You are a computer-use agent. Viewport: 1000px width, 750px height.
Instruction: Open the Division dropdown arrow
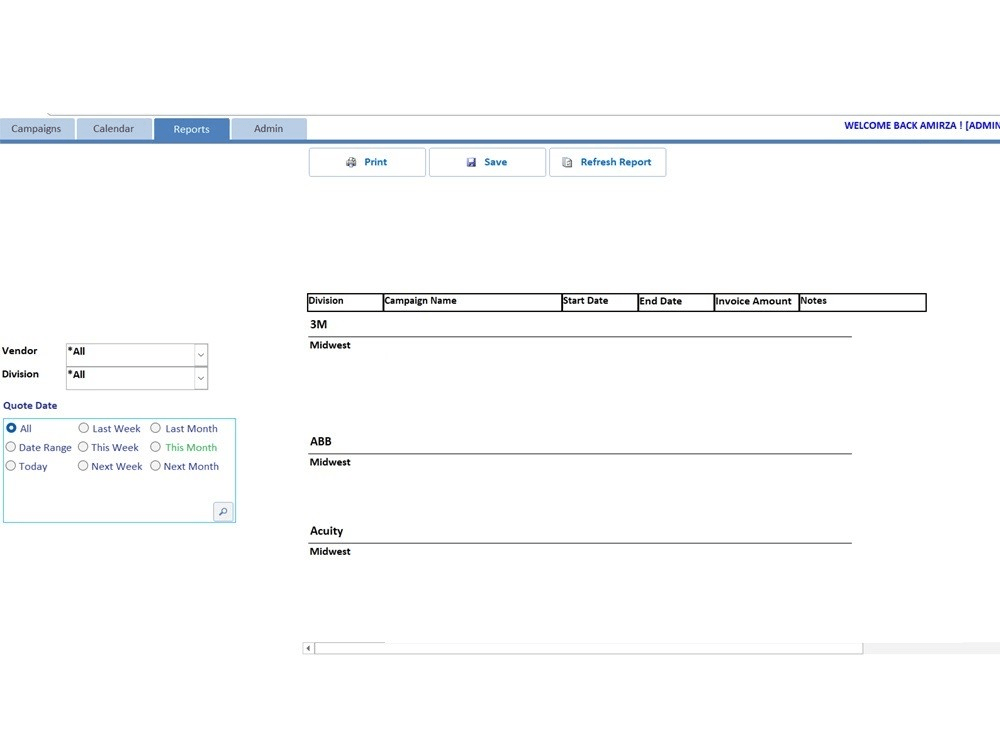click(x=201, y=378)
